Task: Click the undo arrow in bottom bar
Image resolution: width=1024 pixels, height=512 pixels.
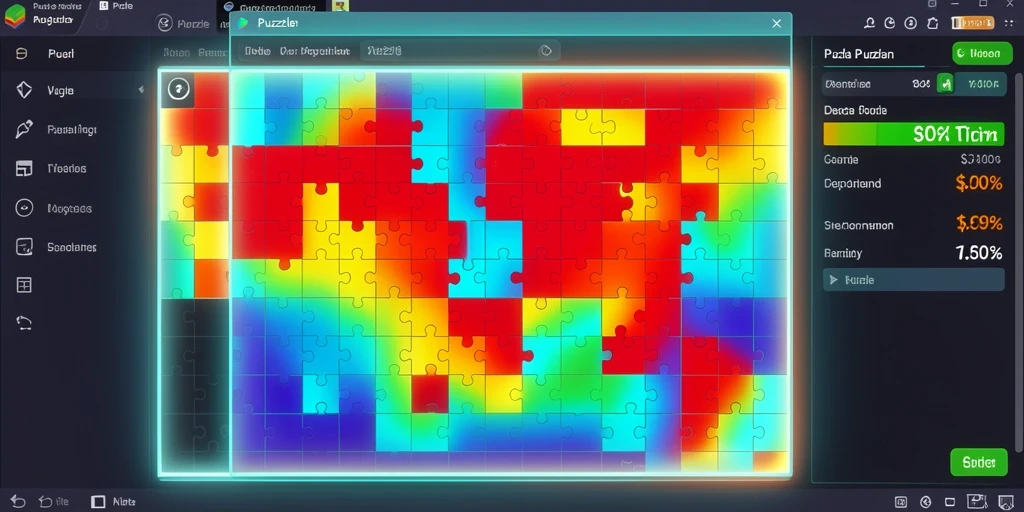Action: click(x=17, y=502)
